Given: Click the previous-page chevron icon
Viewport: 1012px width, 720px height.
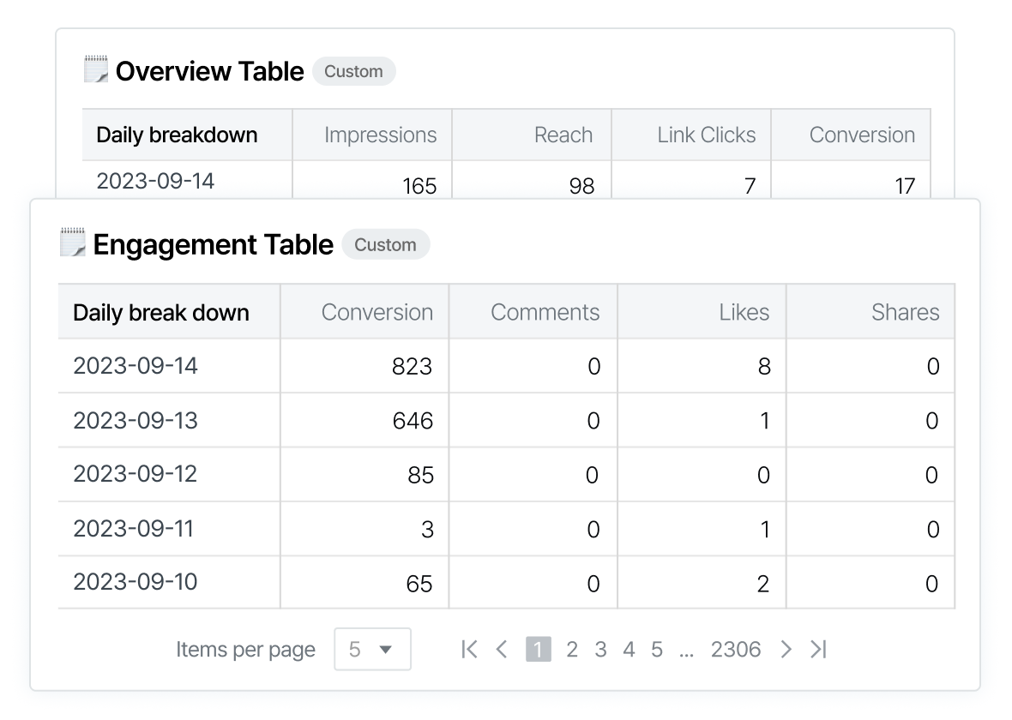Looking at the screenshot, I should 501,649.
